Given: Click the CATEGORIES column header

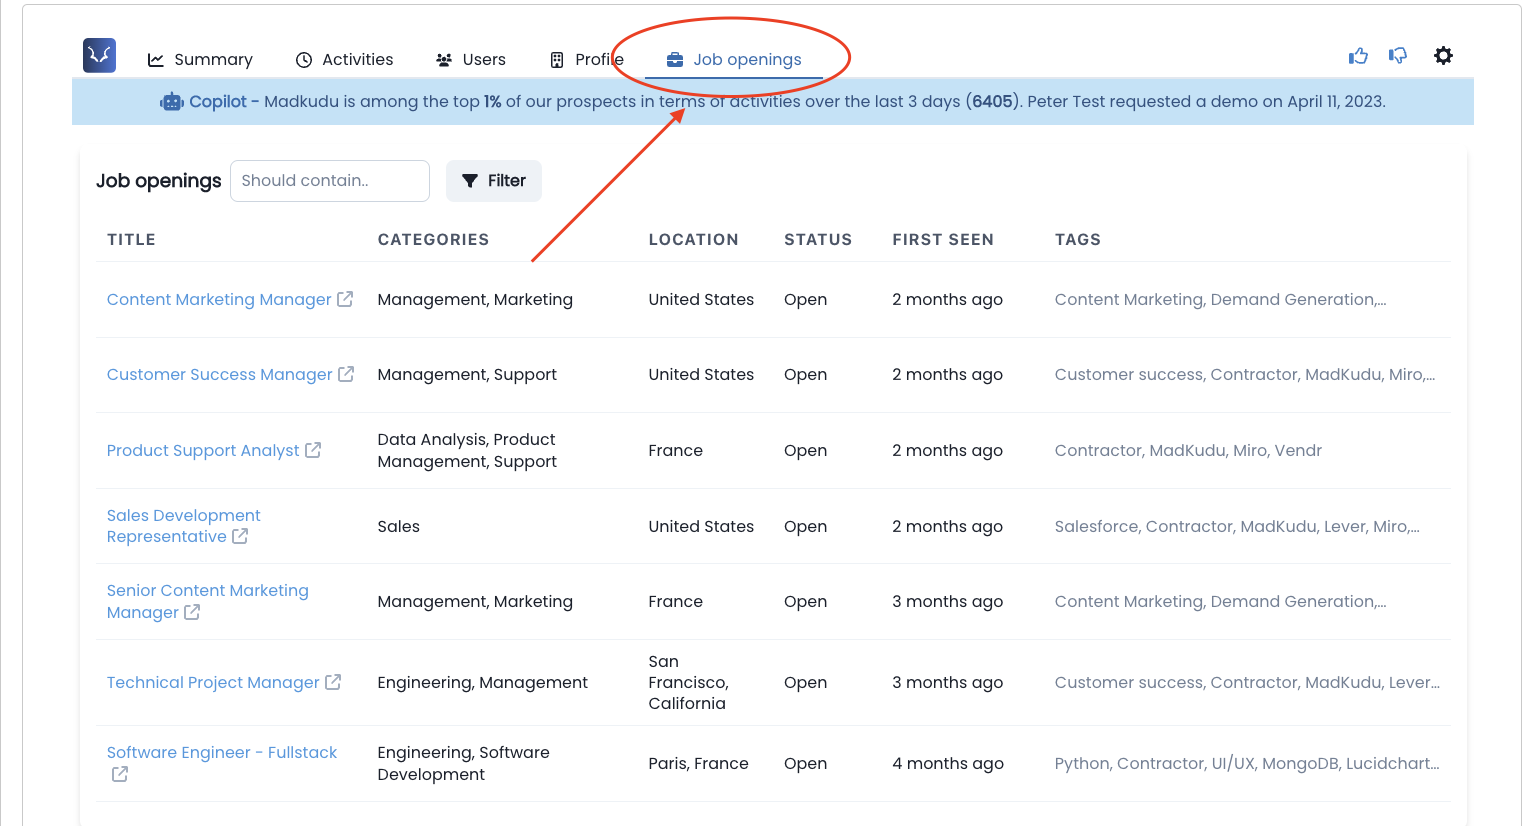Looking at the screenshot, I should pos(433,240).
